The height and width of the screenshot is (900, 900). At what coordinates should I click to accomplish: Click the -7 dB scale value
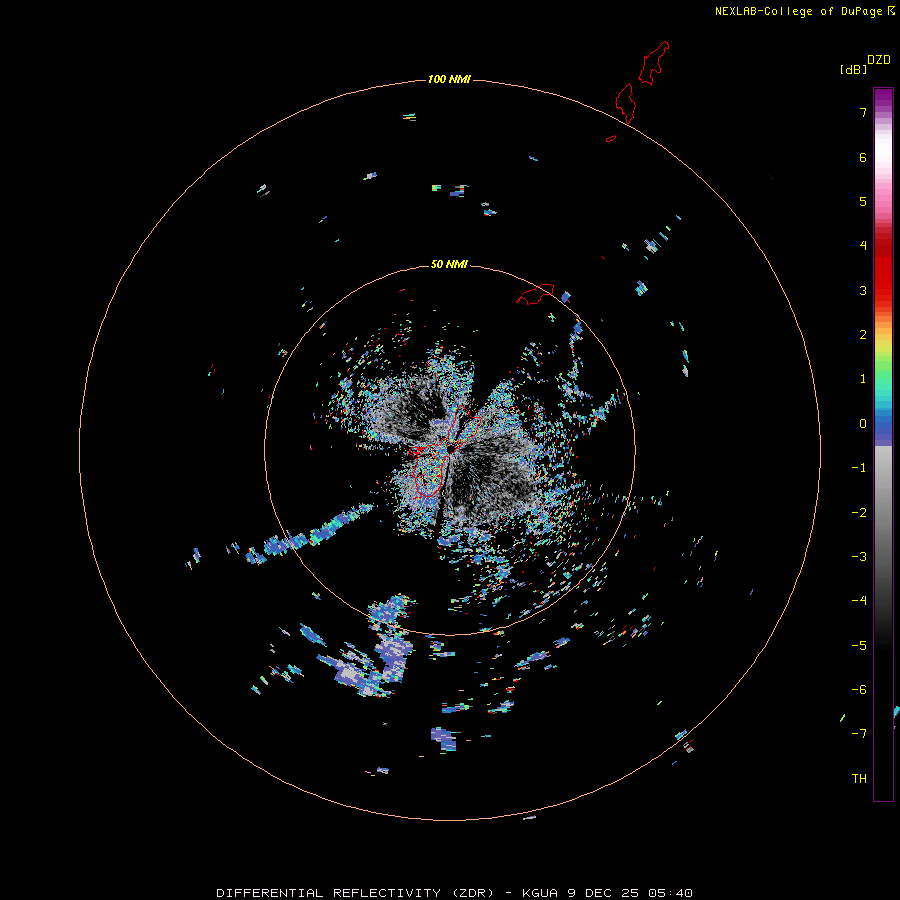pyautogui.click(x=859, y=734)
